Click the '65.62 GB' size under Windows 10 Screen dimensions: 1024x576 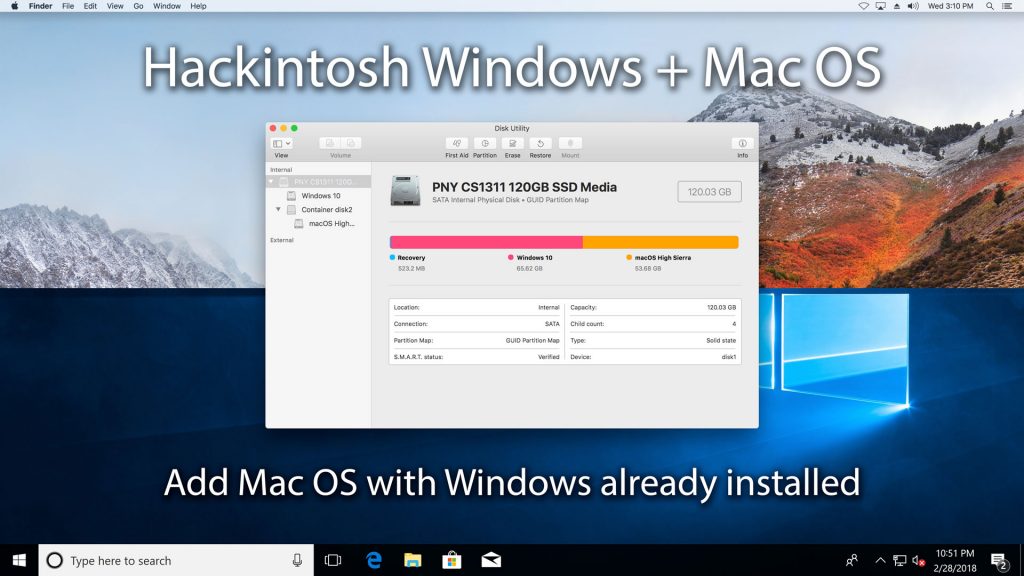[x=530, y=268]
